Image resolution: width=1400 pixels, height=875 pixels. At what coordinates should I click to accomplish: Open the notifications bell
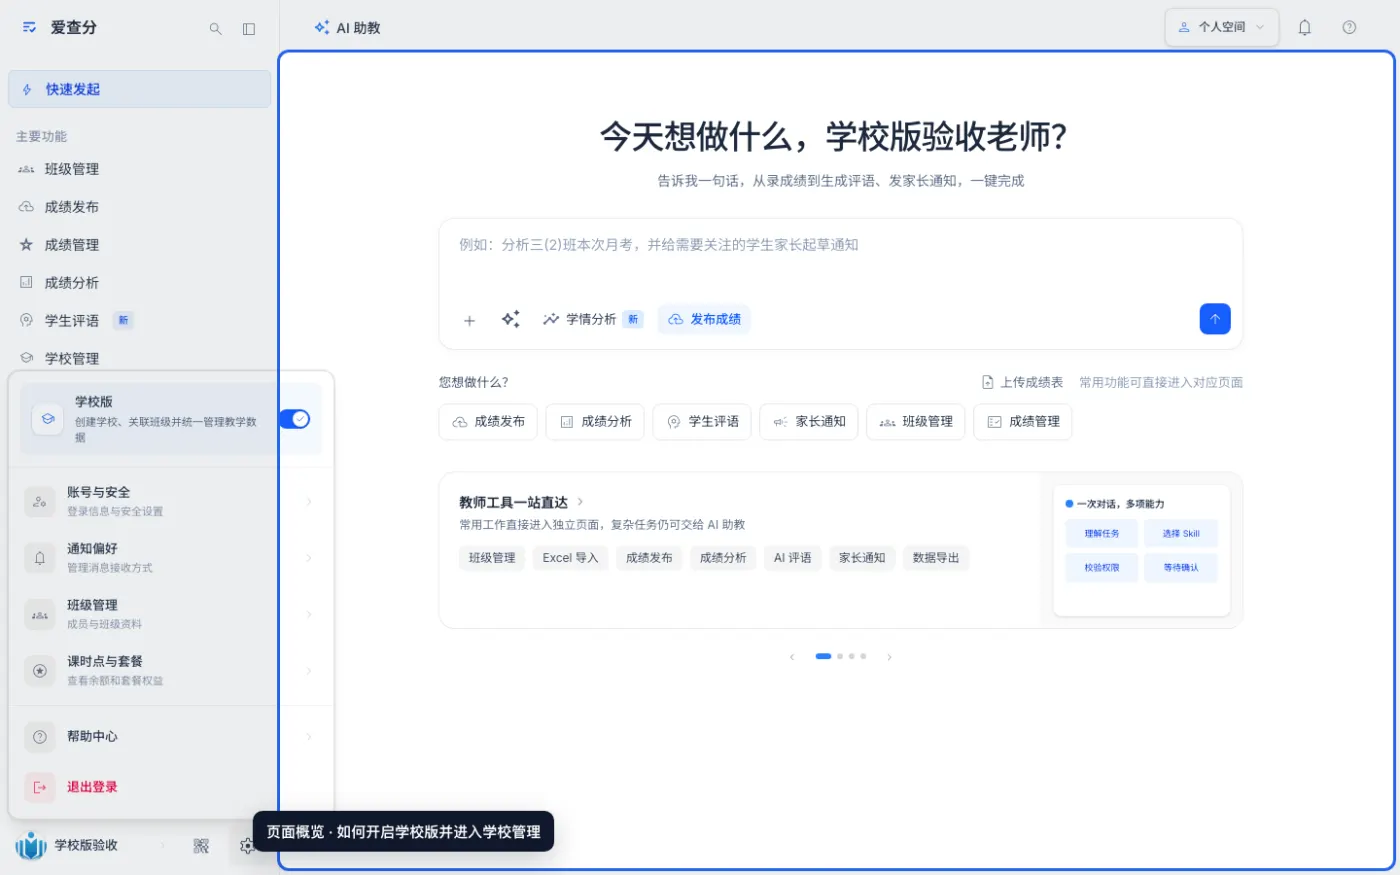1304,28
